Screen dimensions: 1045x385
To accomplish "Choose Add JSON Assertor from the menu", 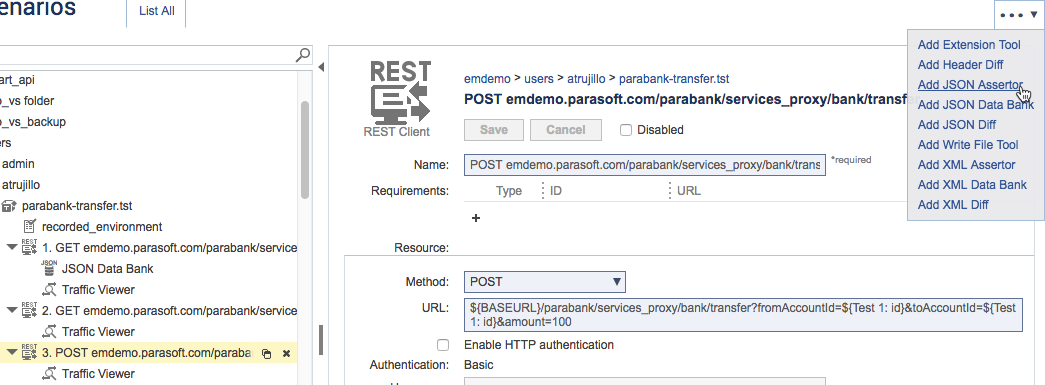I will pos(970,85).
